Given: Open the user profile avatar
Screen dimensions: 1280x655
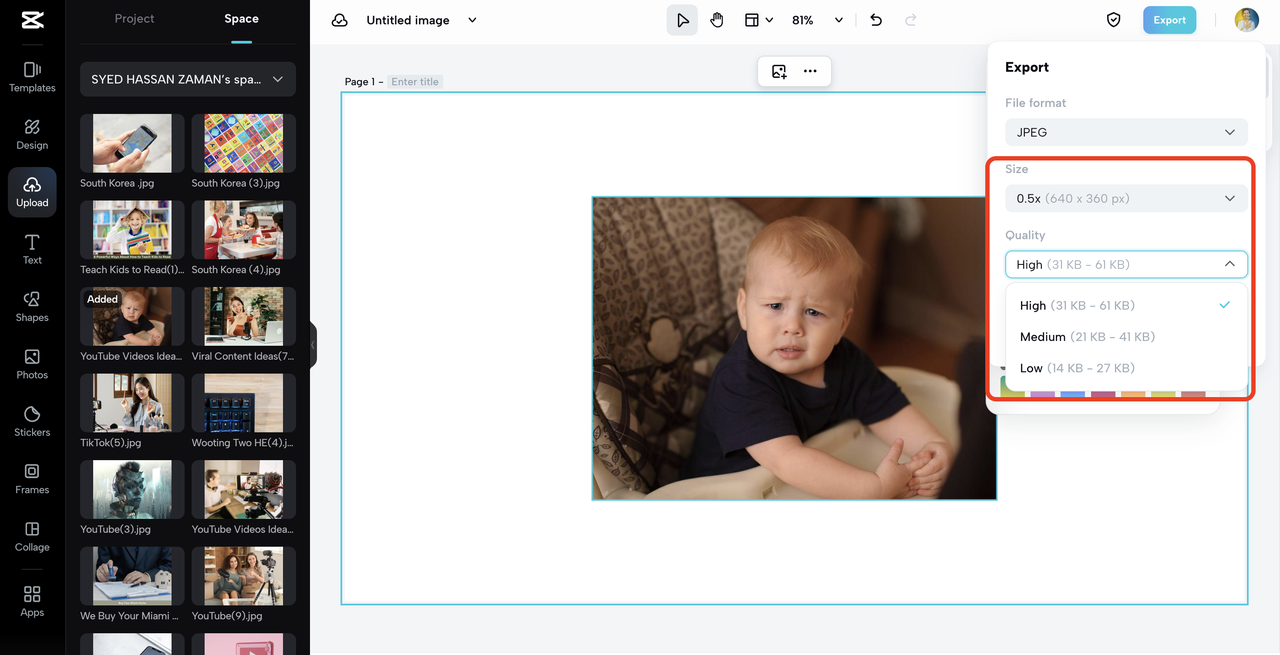Looking at the screenshot, I should (1246, 20).
